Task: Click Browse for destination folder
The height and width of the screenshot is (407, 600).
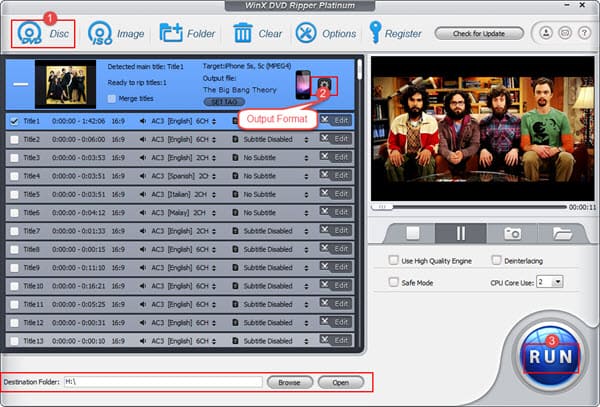Action: click(x=290, y=382)
